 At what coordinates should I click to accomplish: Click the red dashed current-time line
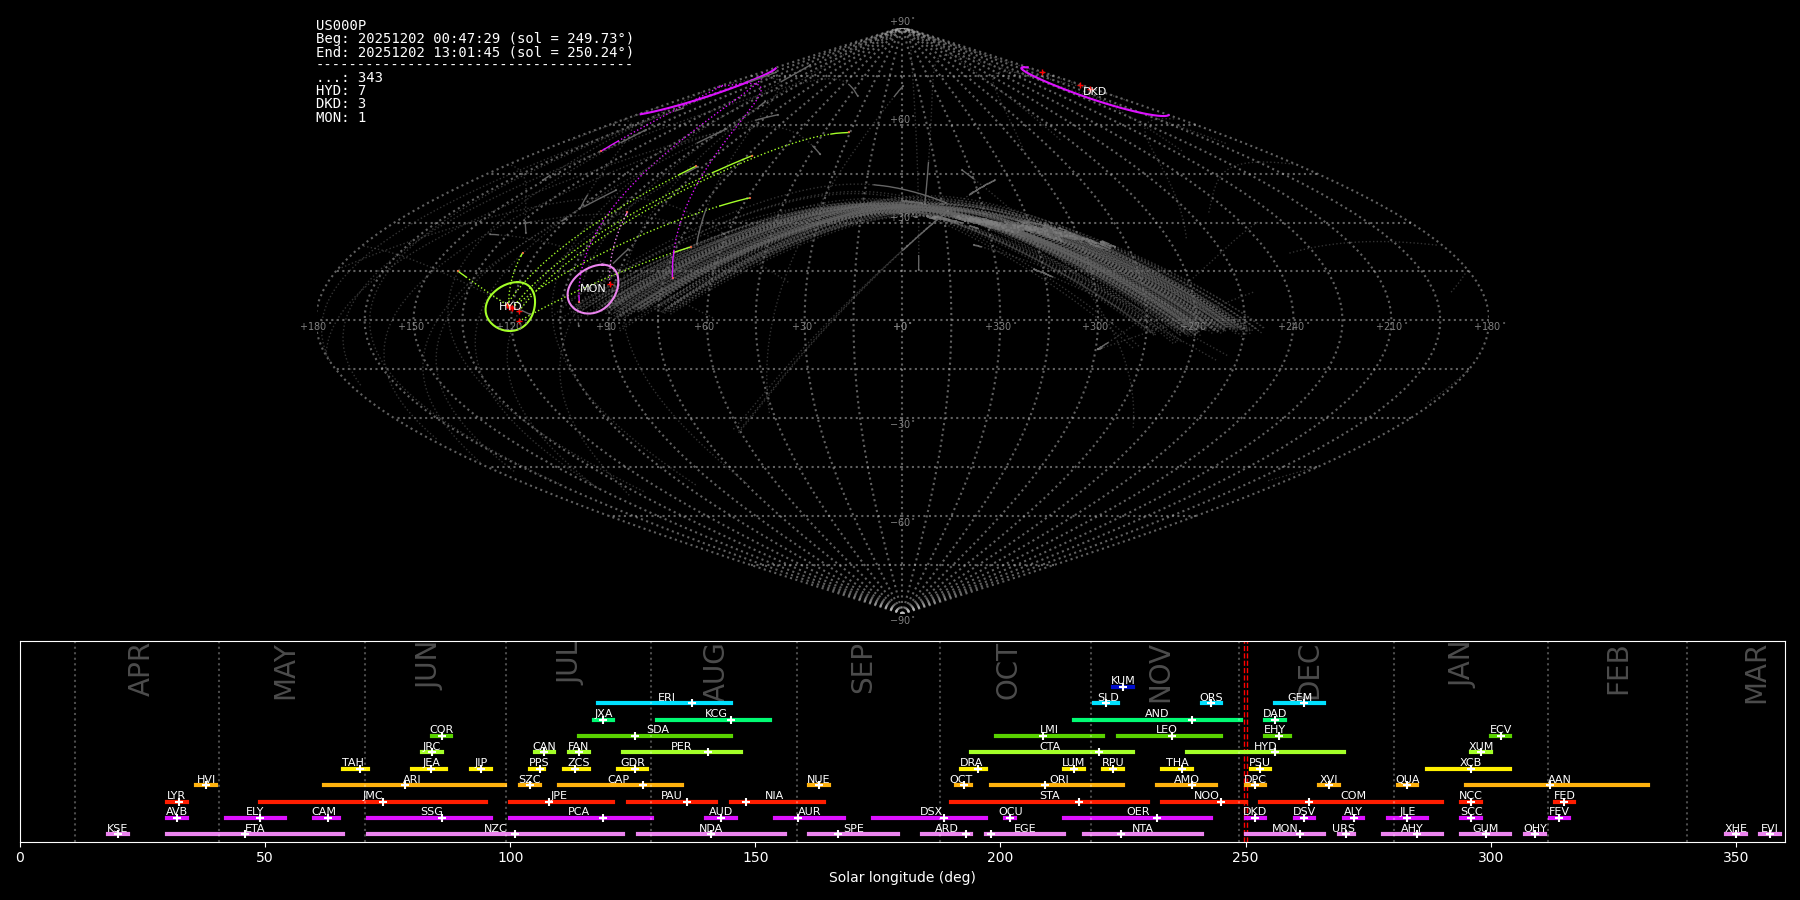click(1246, 740)
